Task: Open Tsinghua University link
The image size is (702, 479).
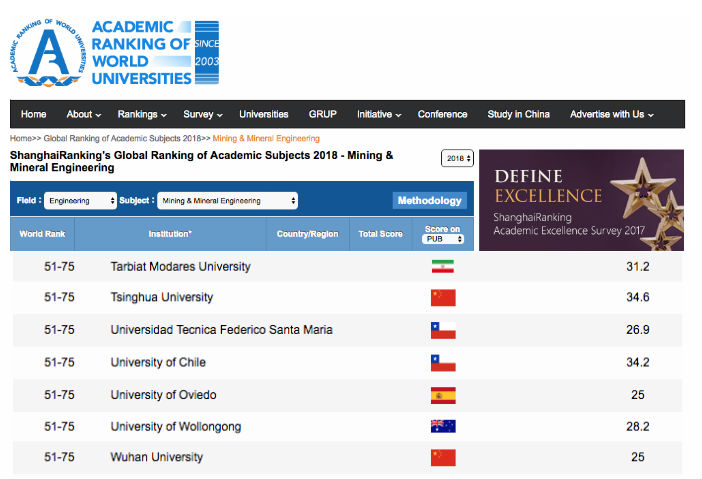Action: point(162,297)
